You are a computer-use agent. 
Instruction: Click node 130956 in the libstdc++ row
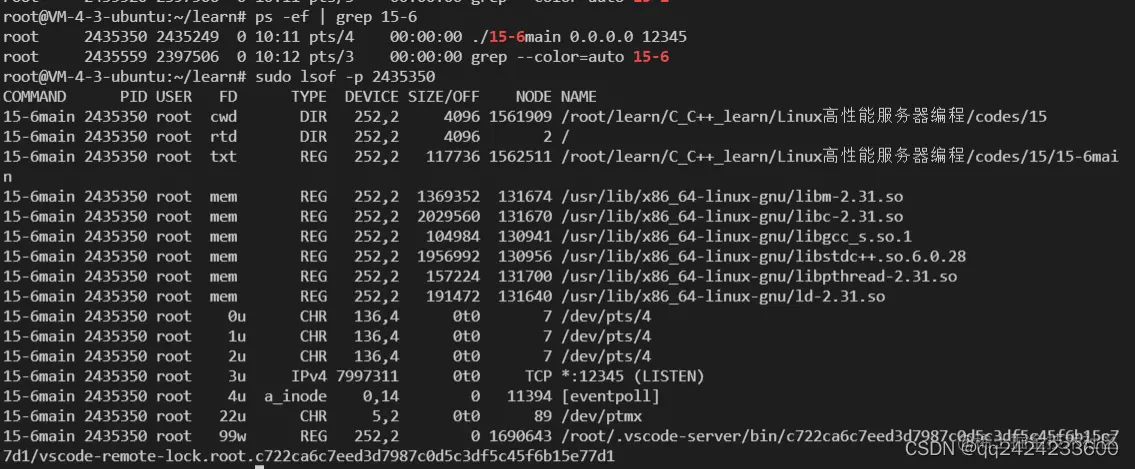pos(525,257)
